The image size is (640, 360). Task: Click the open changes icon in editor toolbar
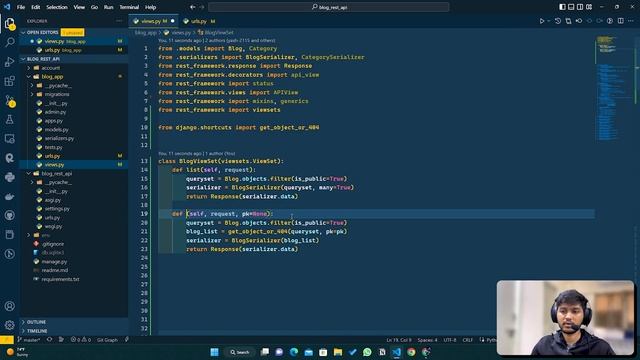(568, 21)
